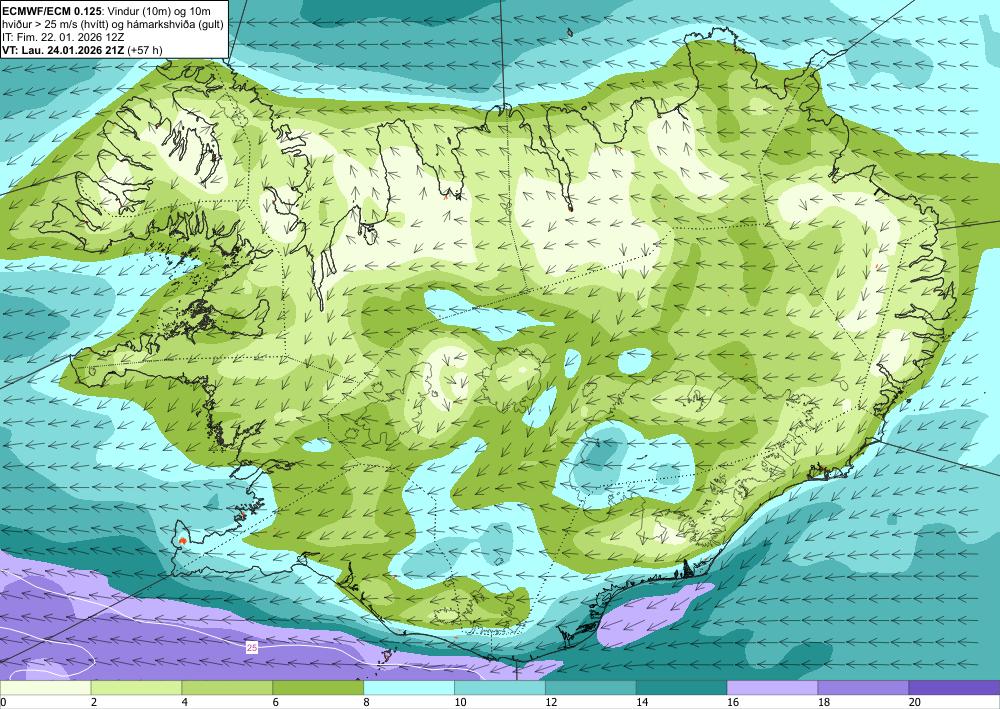This screenshot has width=1000, height=709.
Task: Click the legend value "0"
Action: point(3,702)
